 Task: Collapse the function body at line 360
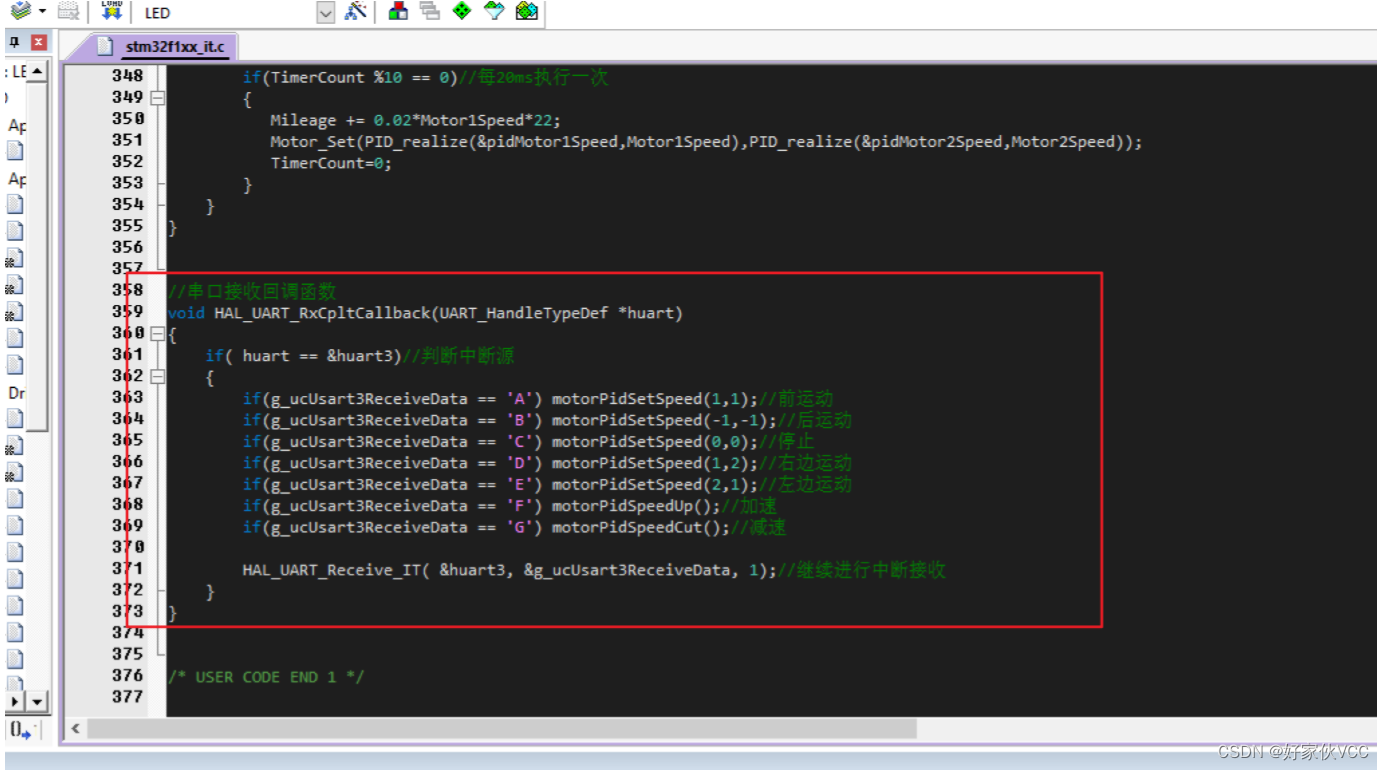(157, 334)
